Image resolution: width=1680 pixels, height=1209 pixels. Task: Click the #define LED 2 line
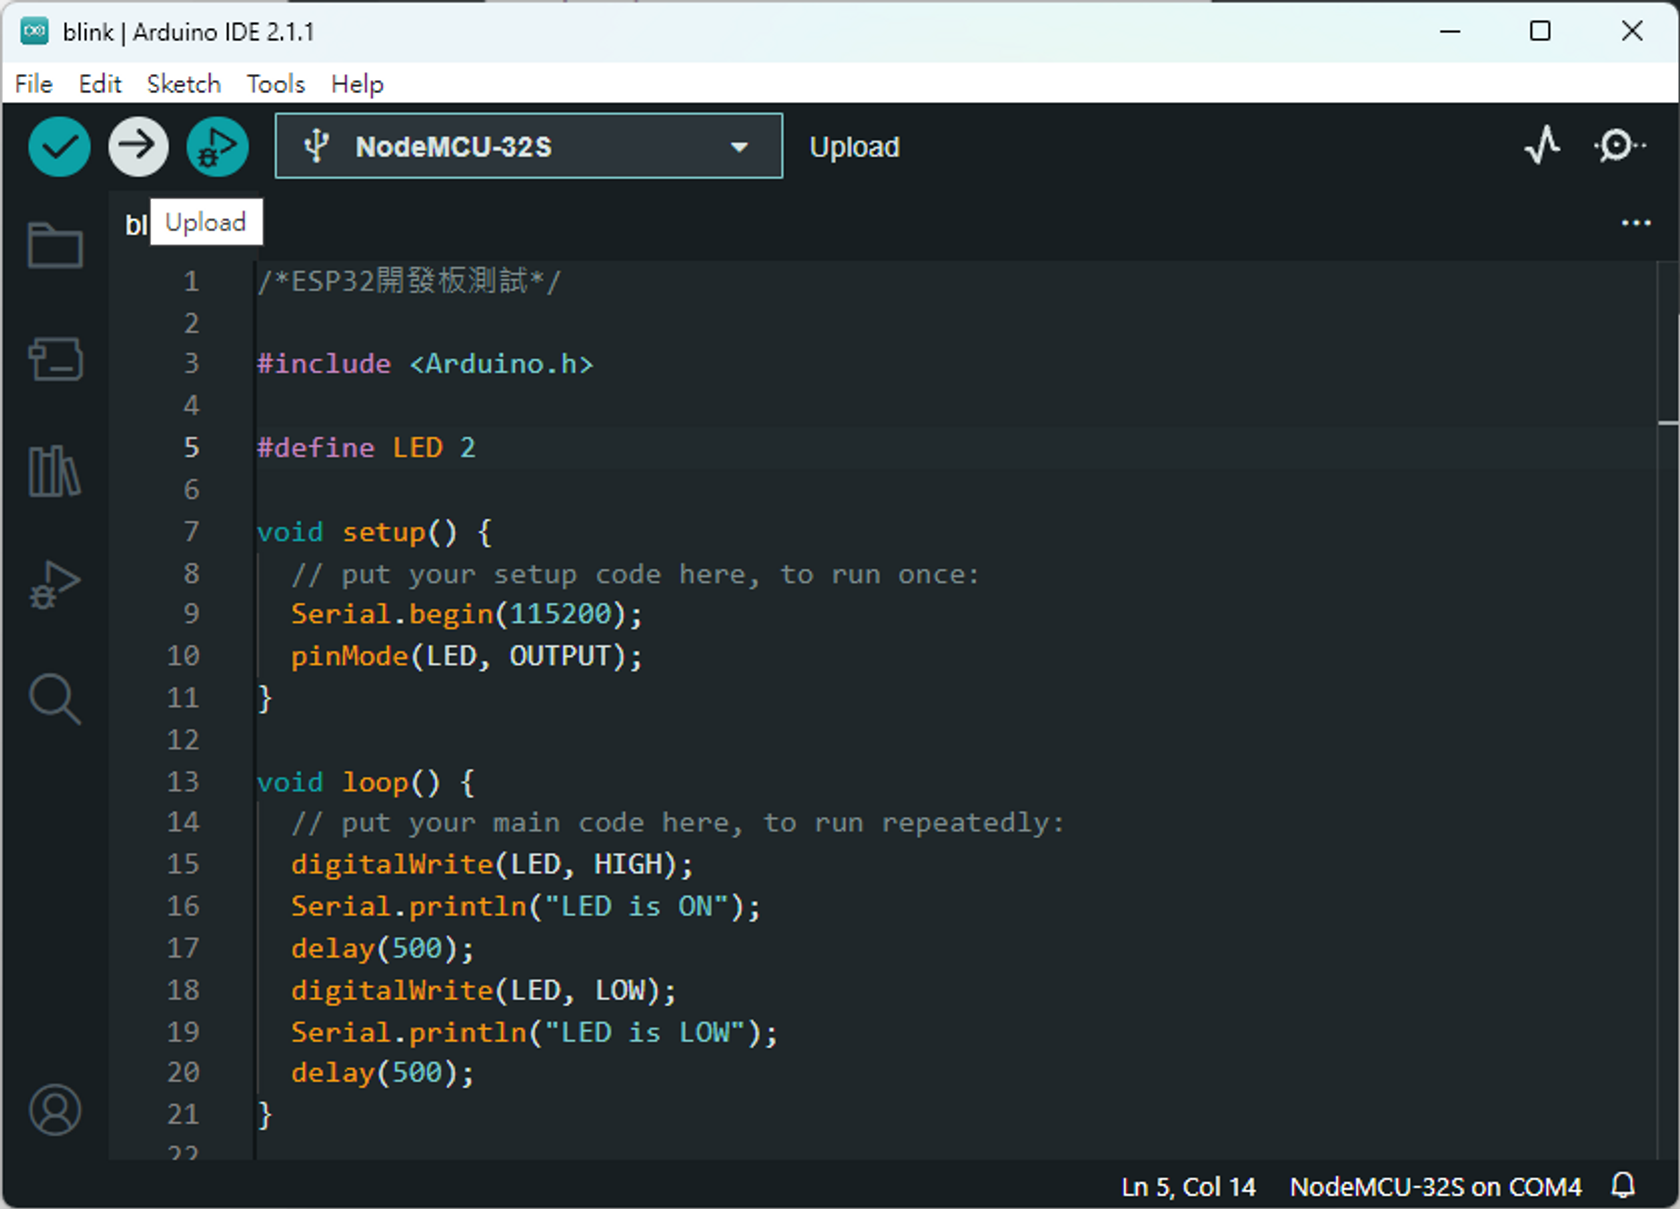[366, 447]
